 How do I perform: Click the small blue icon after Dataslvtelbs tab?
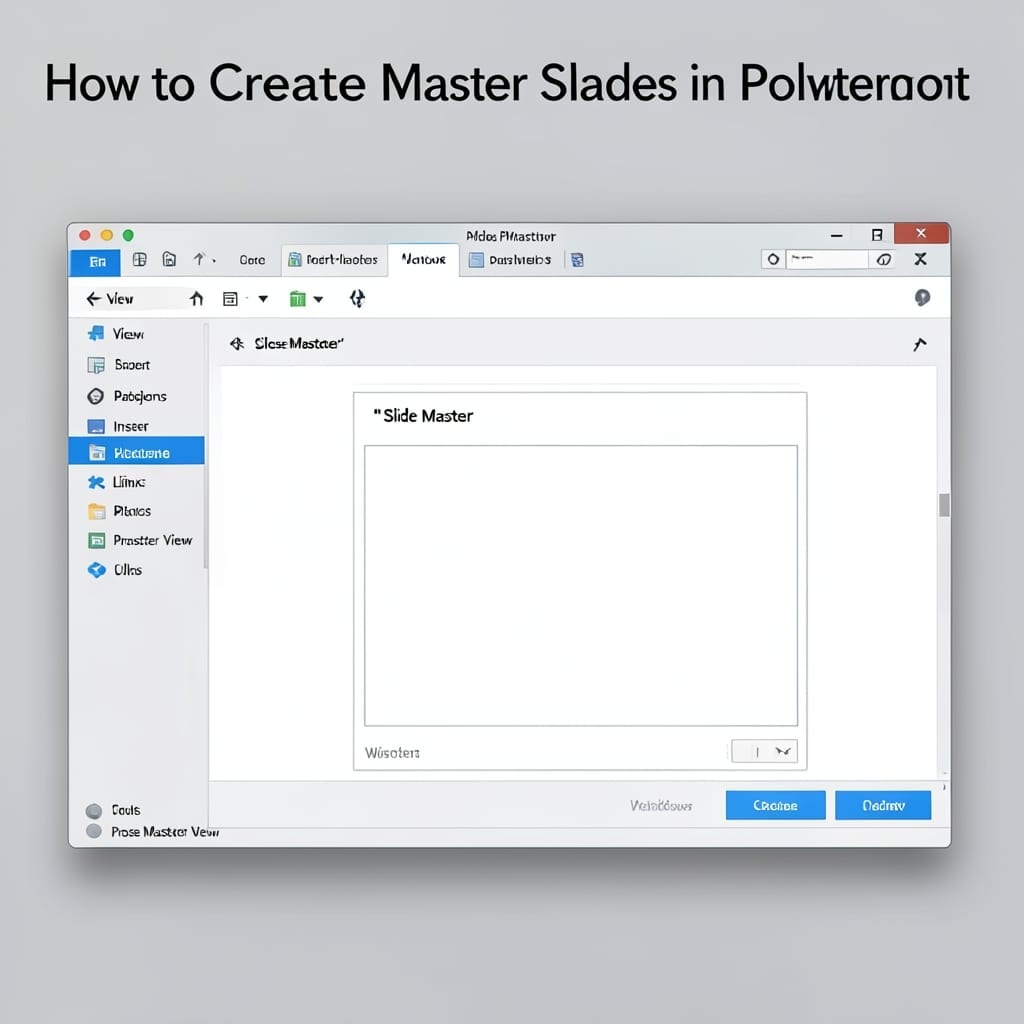[577, 260]
